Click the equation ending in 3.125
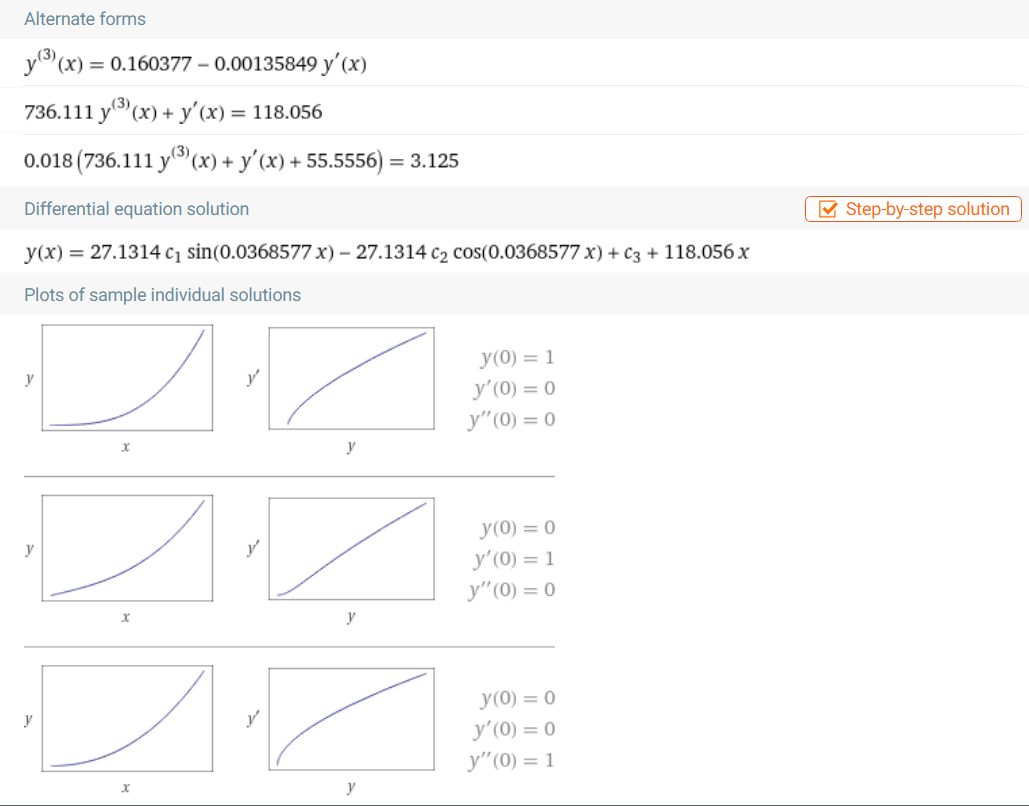 (x=242, y=160)
